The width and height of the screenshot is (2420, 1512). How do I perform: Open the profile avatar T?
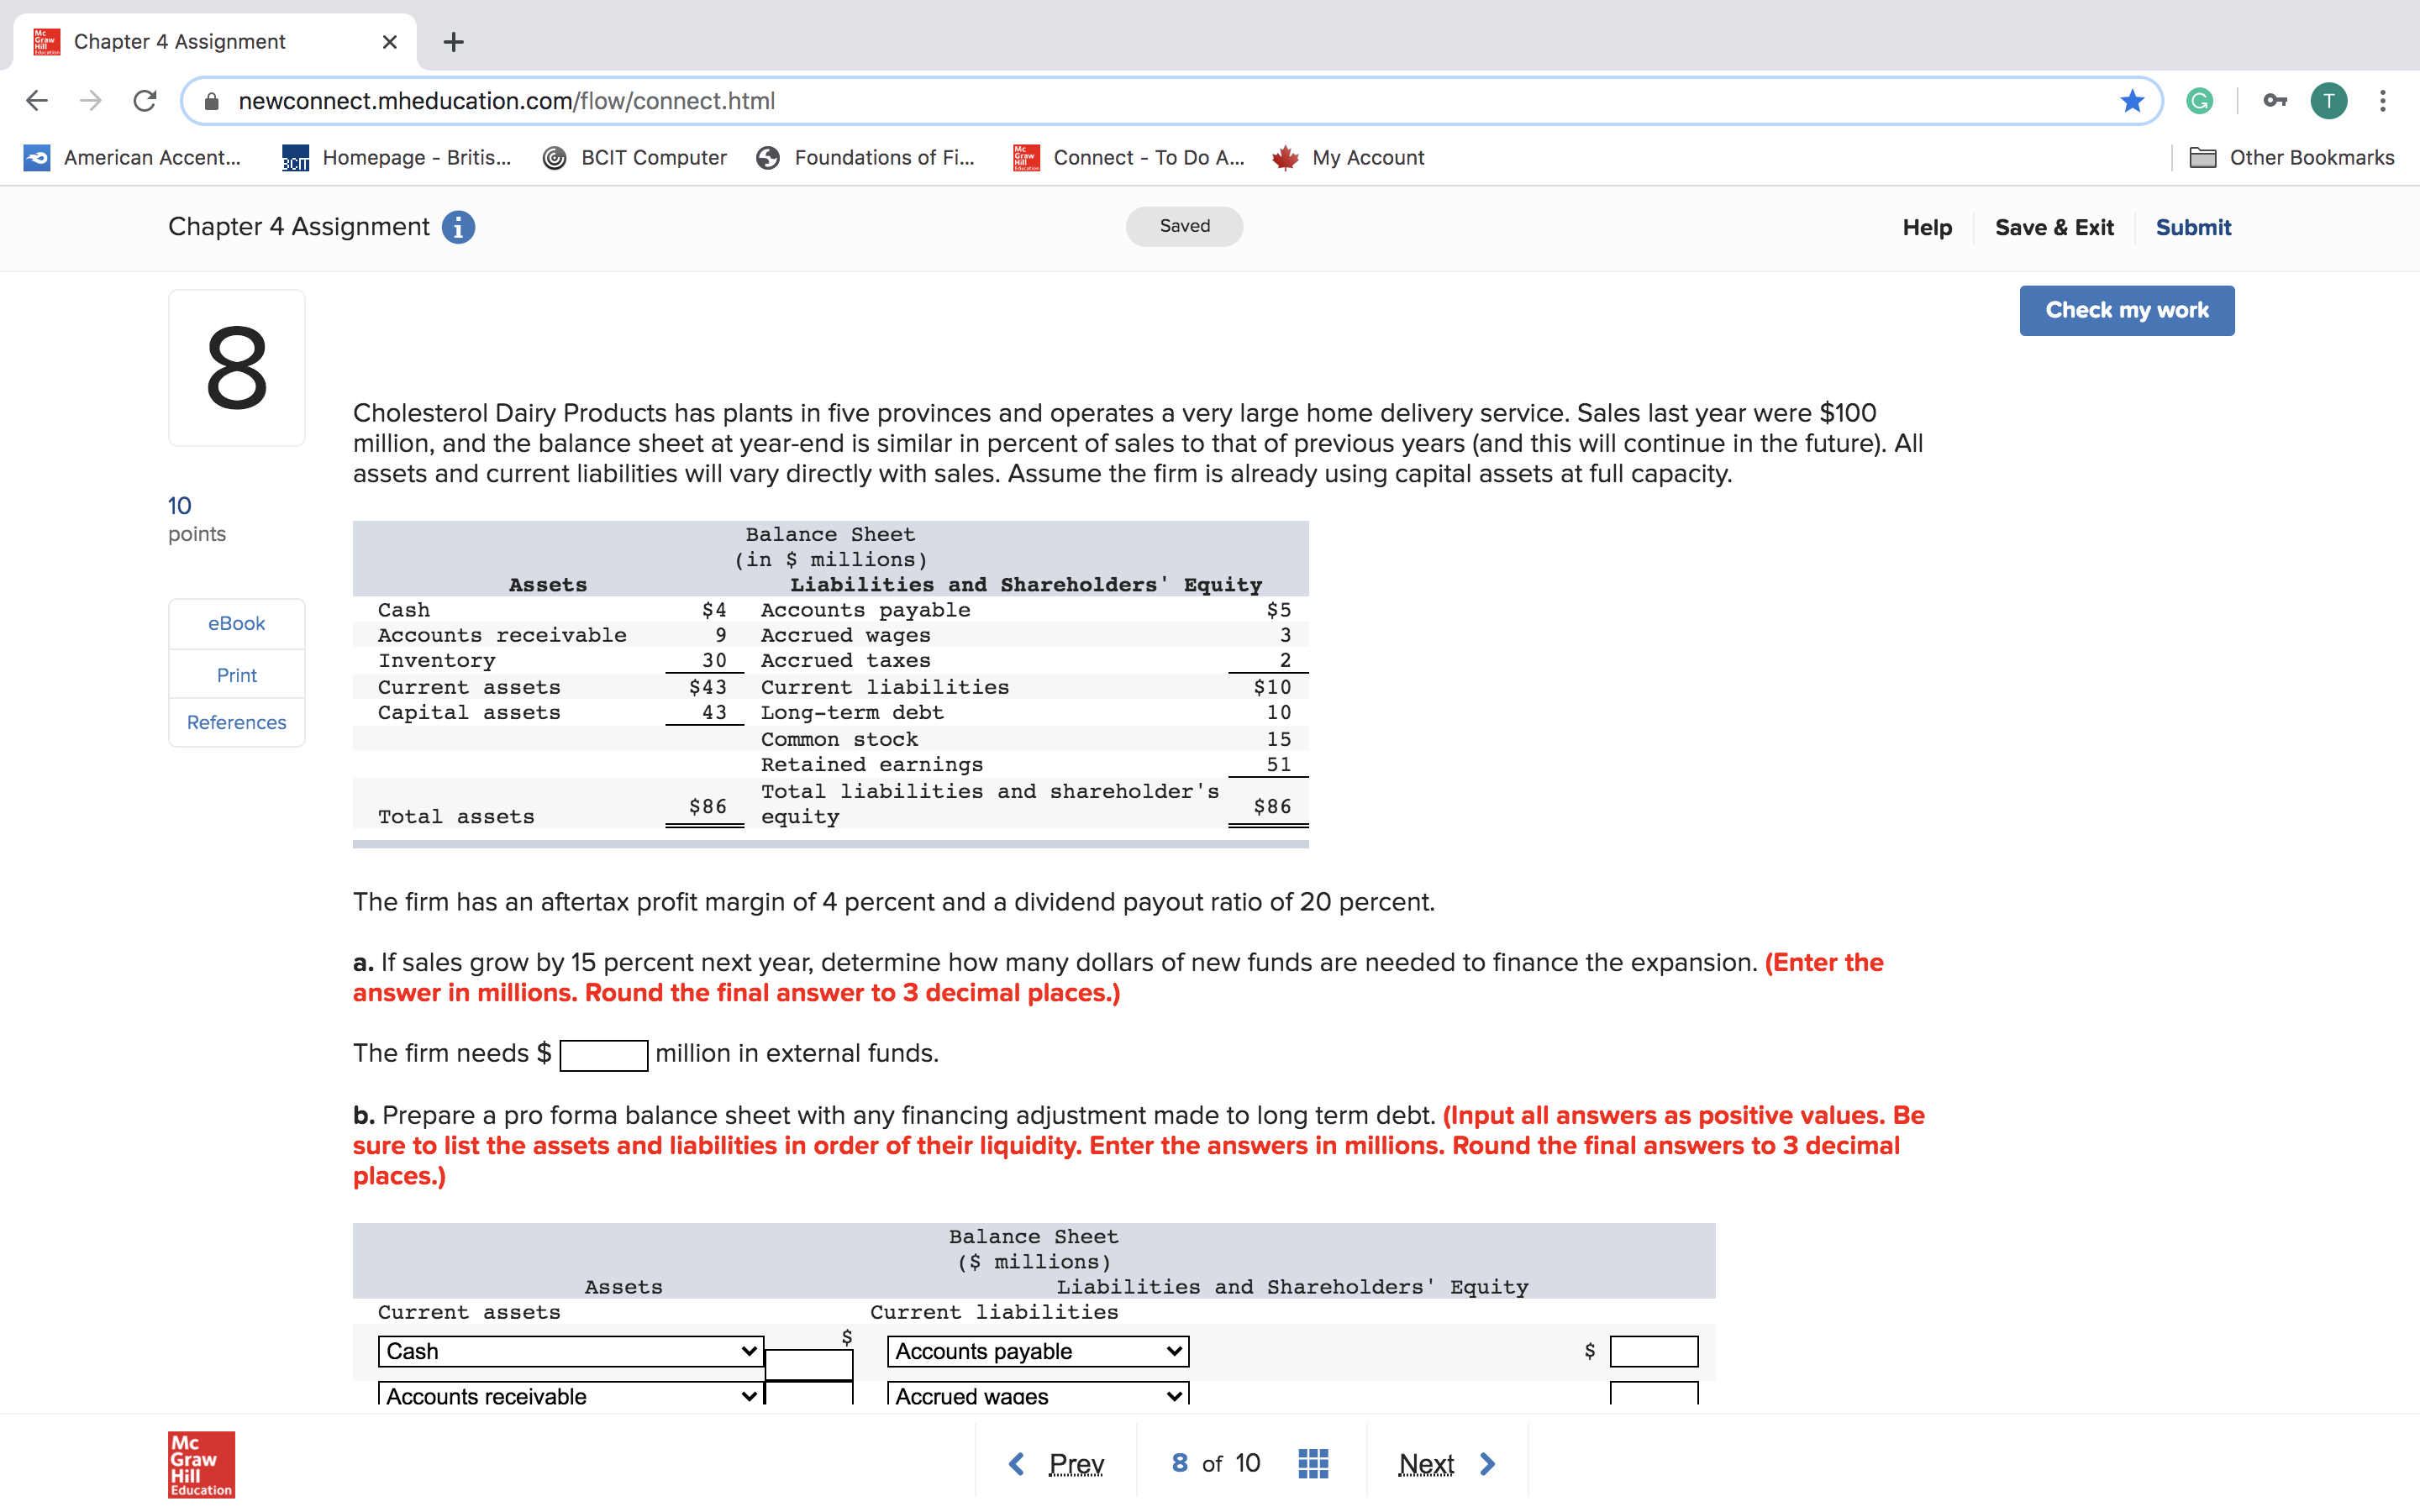(x=2329, y=101)
